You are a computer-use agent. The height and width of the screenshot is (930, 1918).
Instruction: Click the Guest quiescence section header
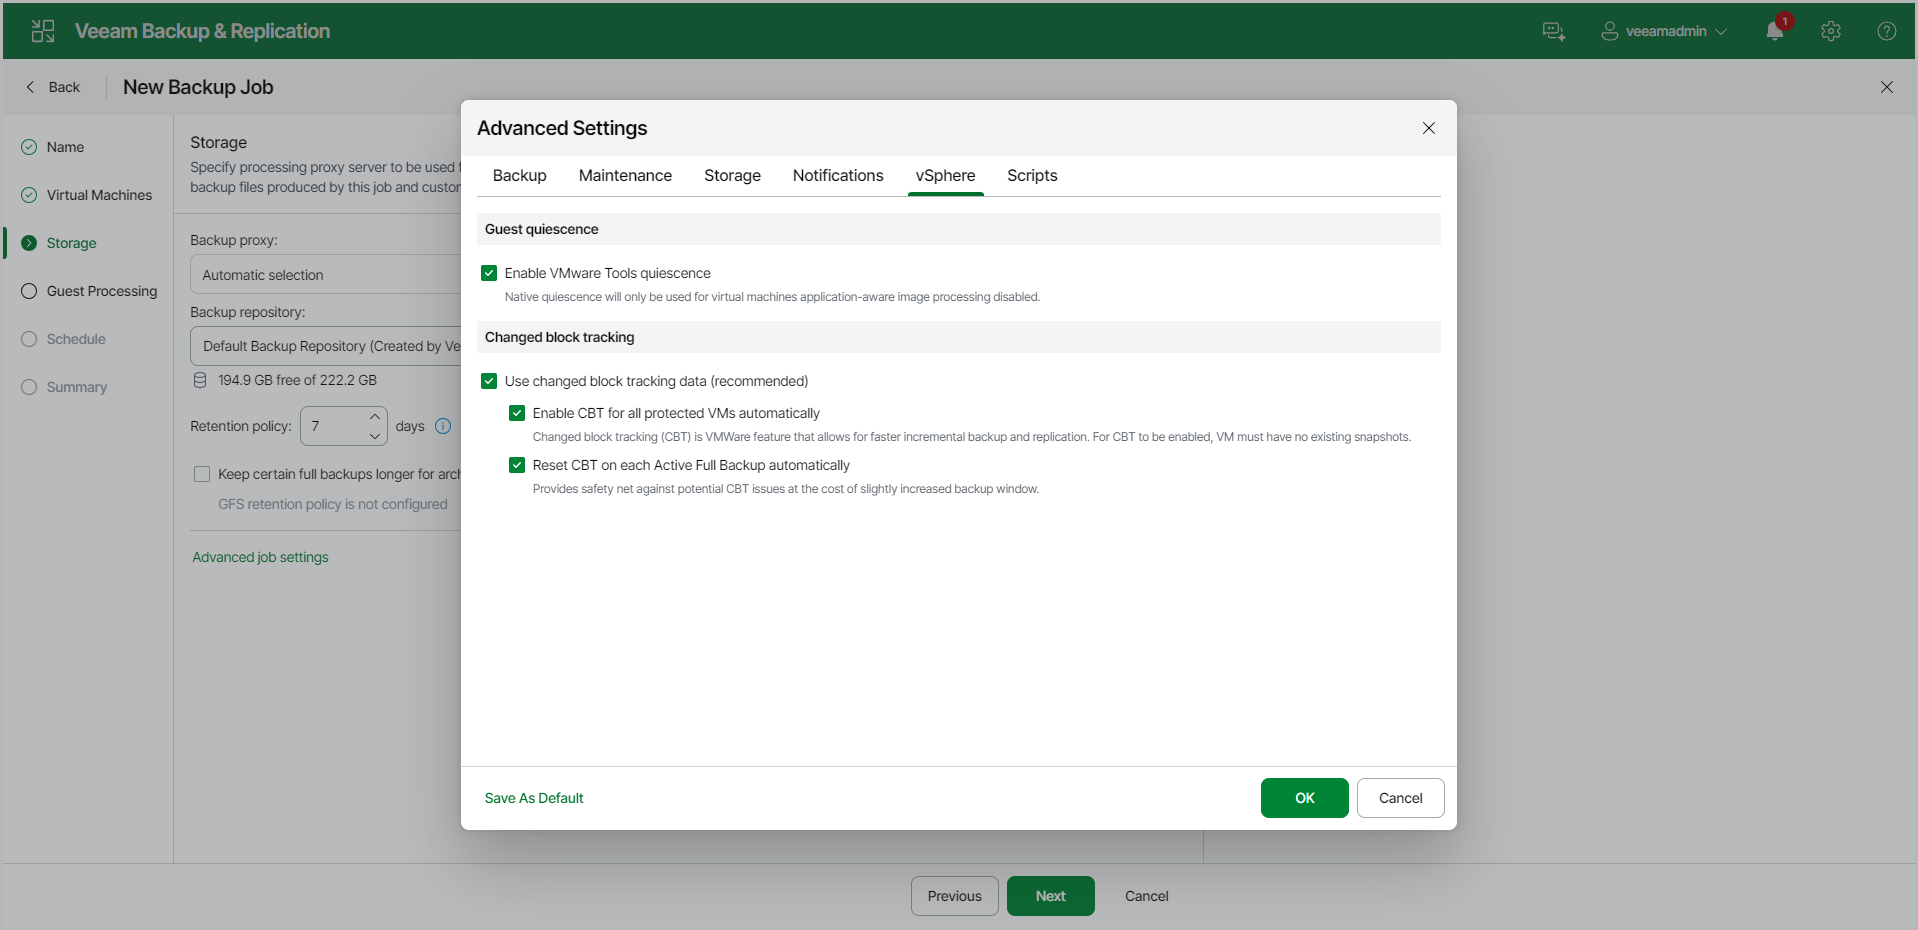(x=958, y=229)
